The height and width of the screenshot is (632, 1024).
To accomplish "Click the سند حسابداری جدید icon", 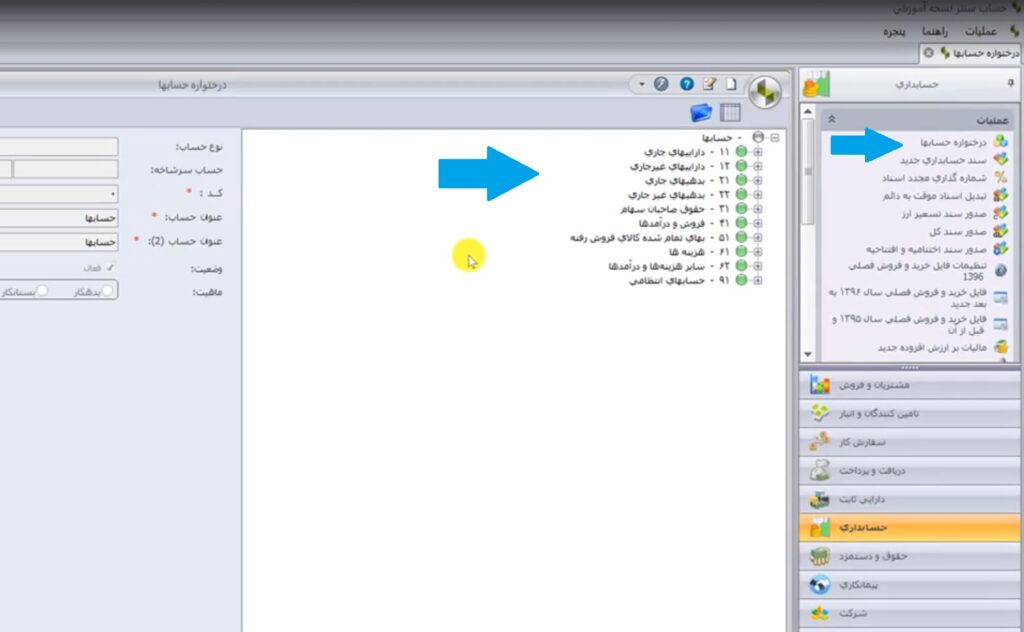I will [1000, 159].
